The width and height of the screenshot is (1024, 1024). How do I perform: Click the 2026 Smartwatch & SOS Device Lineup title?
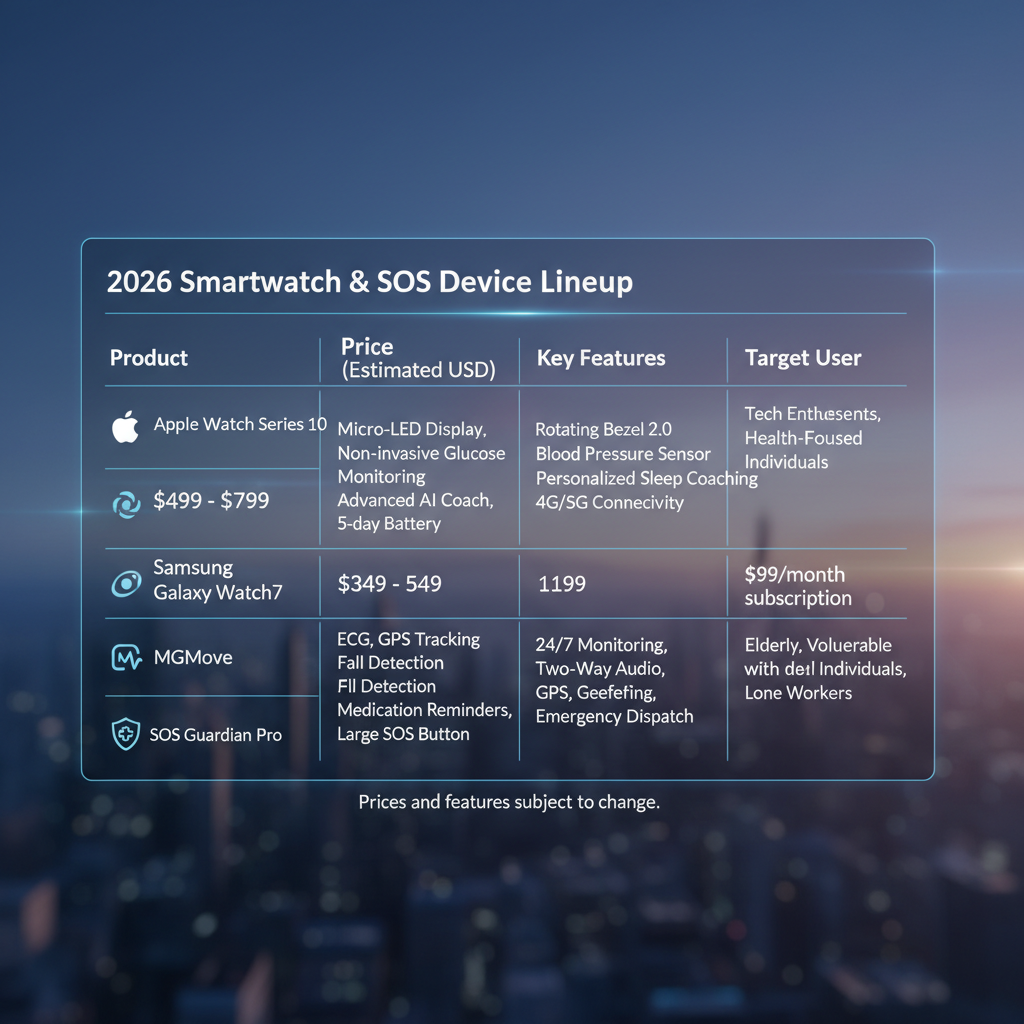[369, 282]
